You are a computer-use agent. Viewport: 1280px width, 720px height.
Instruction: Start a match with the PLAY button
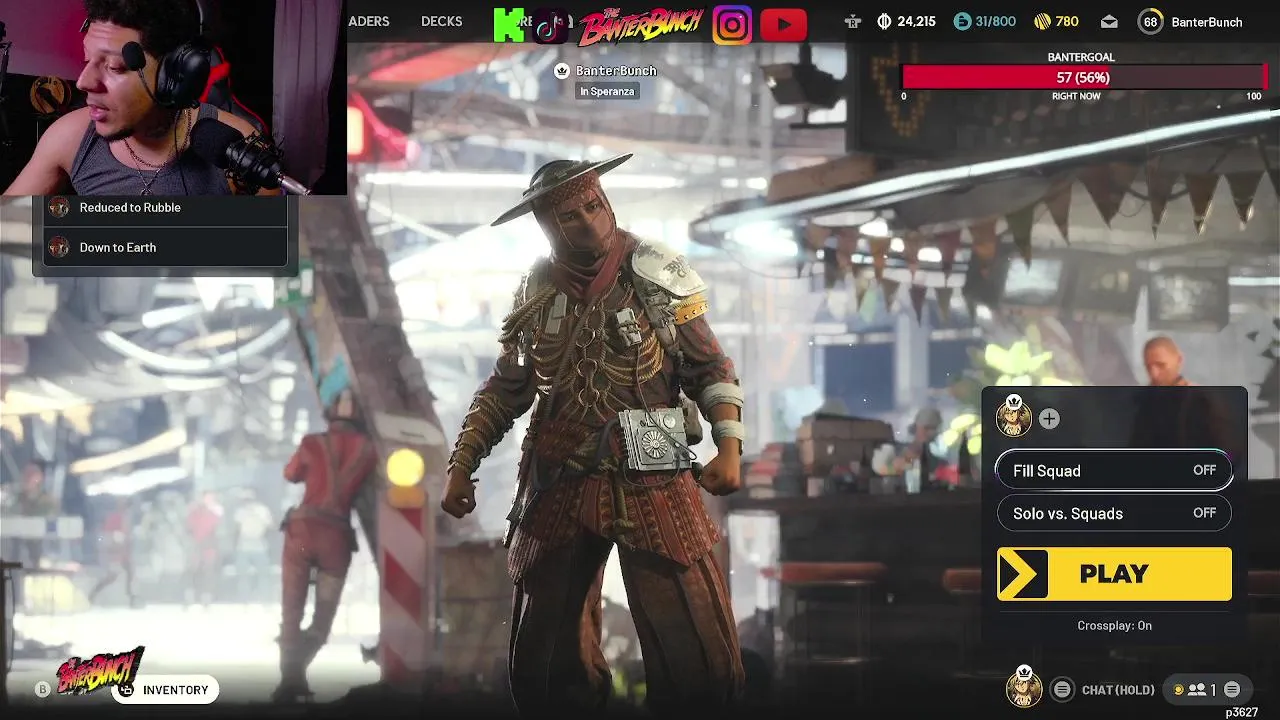pyautogui.click(x=1114, y=574)
